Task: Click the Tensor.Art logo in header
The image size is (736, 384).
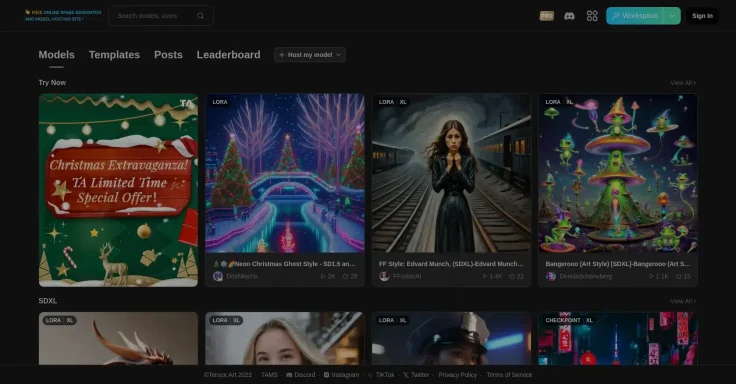Action: (x=63, y=15)
